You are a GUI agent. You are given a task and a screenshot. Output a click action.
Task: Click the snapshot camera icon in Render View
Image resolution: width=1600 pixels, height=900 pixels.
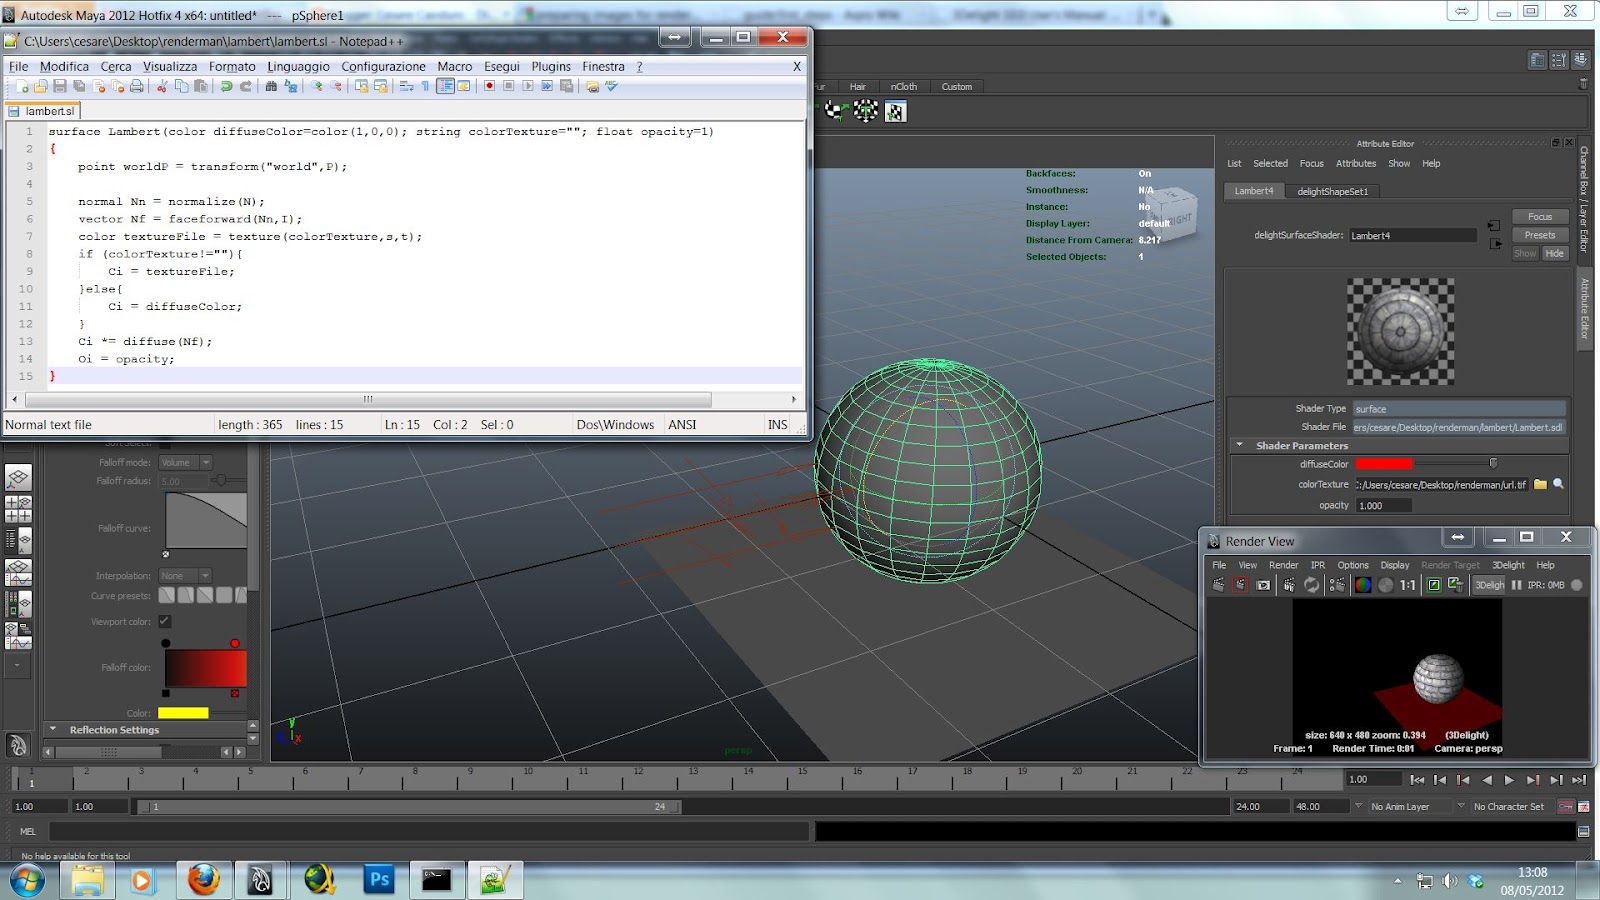[x=1263, y=586]
